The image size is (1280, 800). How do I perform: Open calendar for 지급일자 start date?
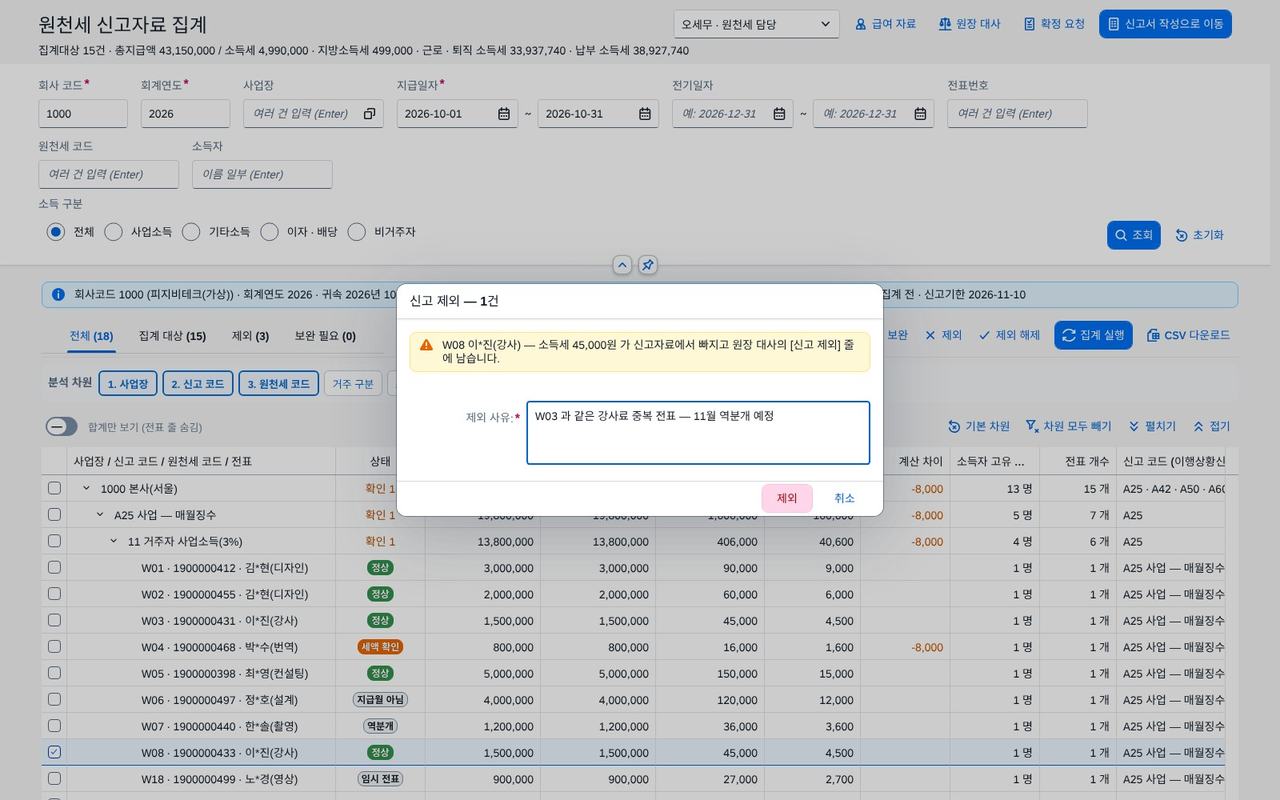(504, 114)
